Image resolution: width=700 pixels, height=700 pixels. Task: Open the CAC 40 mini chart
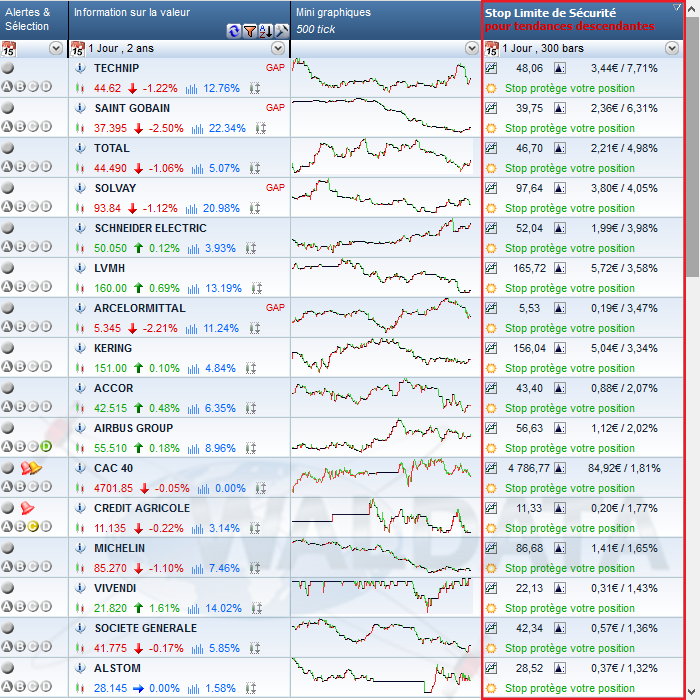click(382, 476)
